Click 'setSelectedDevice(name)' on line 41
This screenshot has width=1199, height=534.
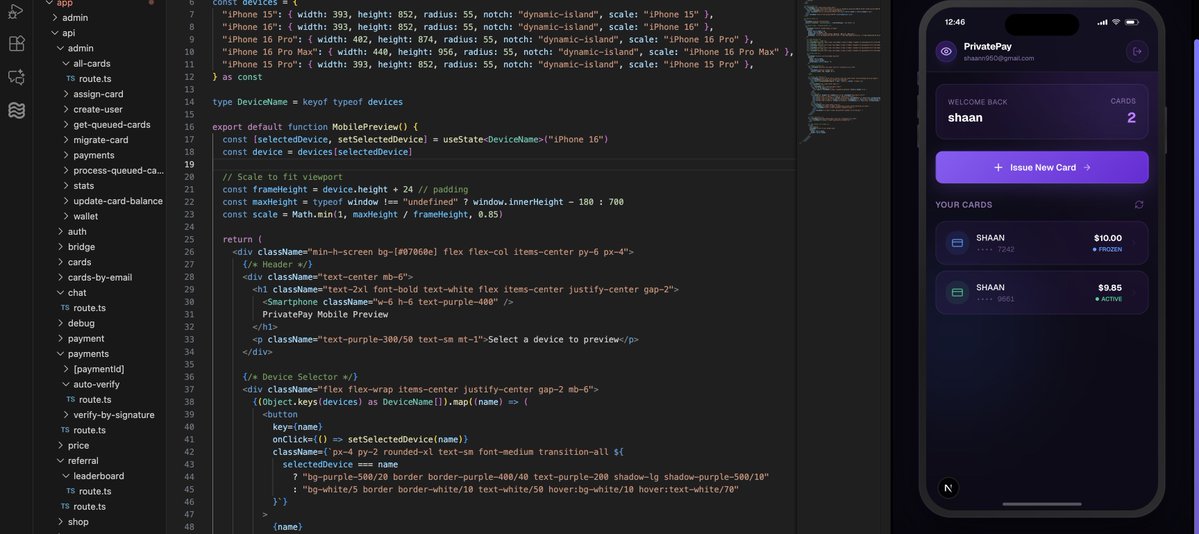[x=405, y=439]
